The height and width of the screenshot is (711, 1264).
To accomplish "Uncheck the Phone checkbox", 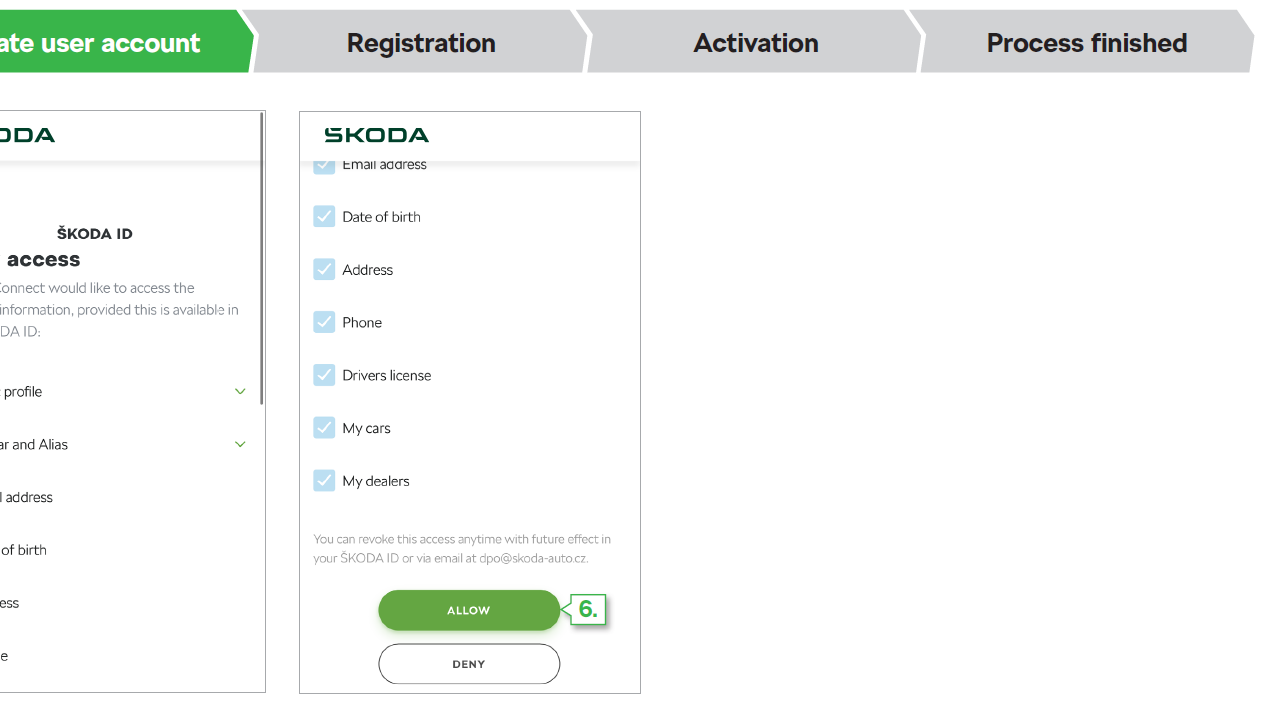I will pyautogui.click(x=324, y=322).
